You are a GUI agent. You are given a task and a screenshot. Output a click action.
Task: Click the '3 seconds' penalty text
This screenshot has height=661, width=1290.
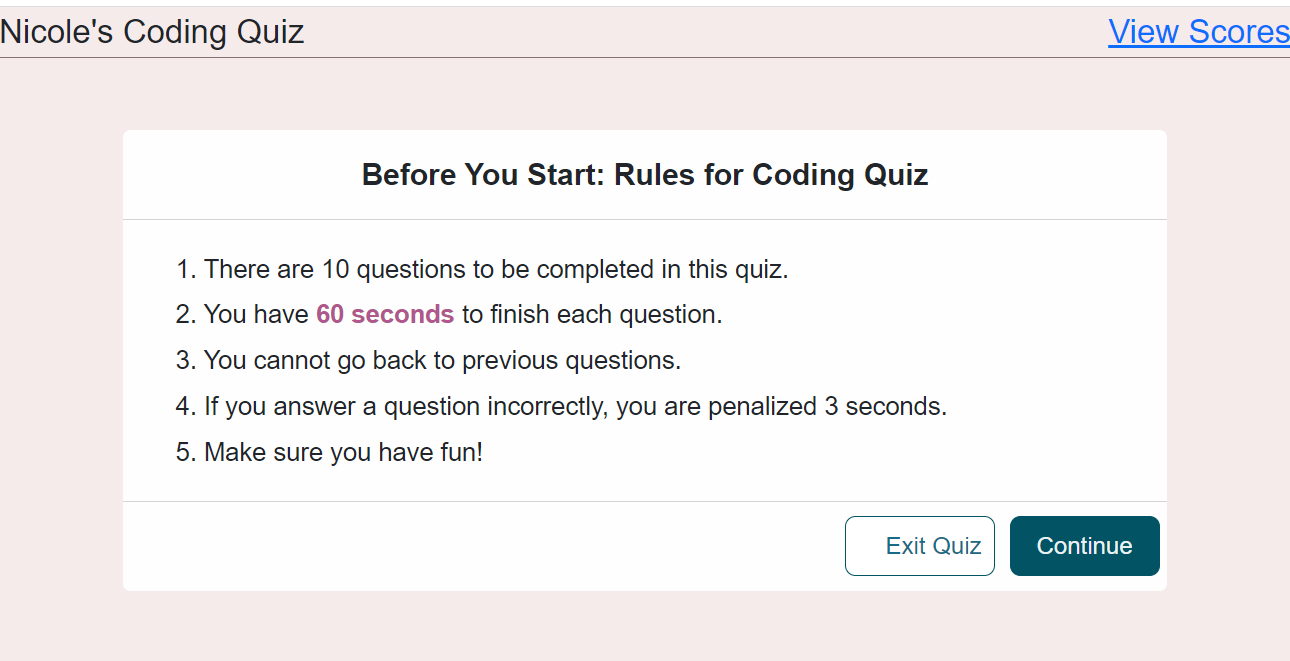pos(896,407)
